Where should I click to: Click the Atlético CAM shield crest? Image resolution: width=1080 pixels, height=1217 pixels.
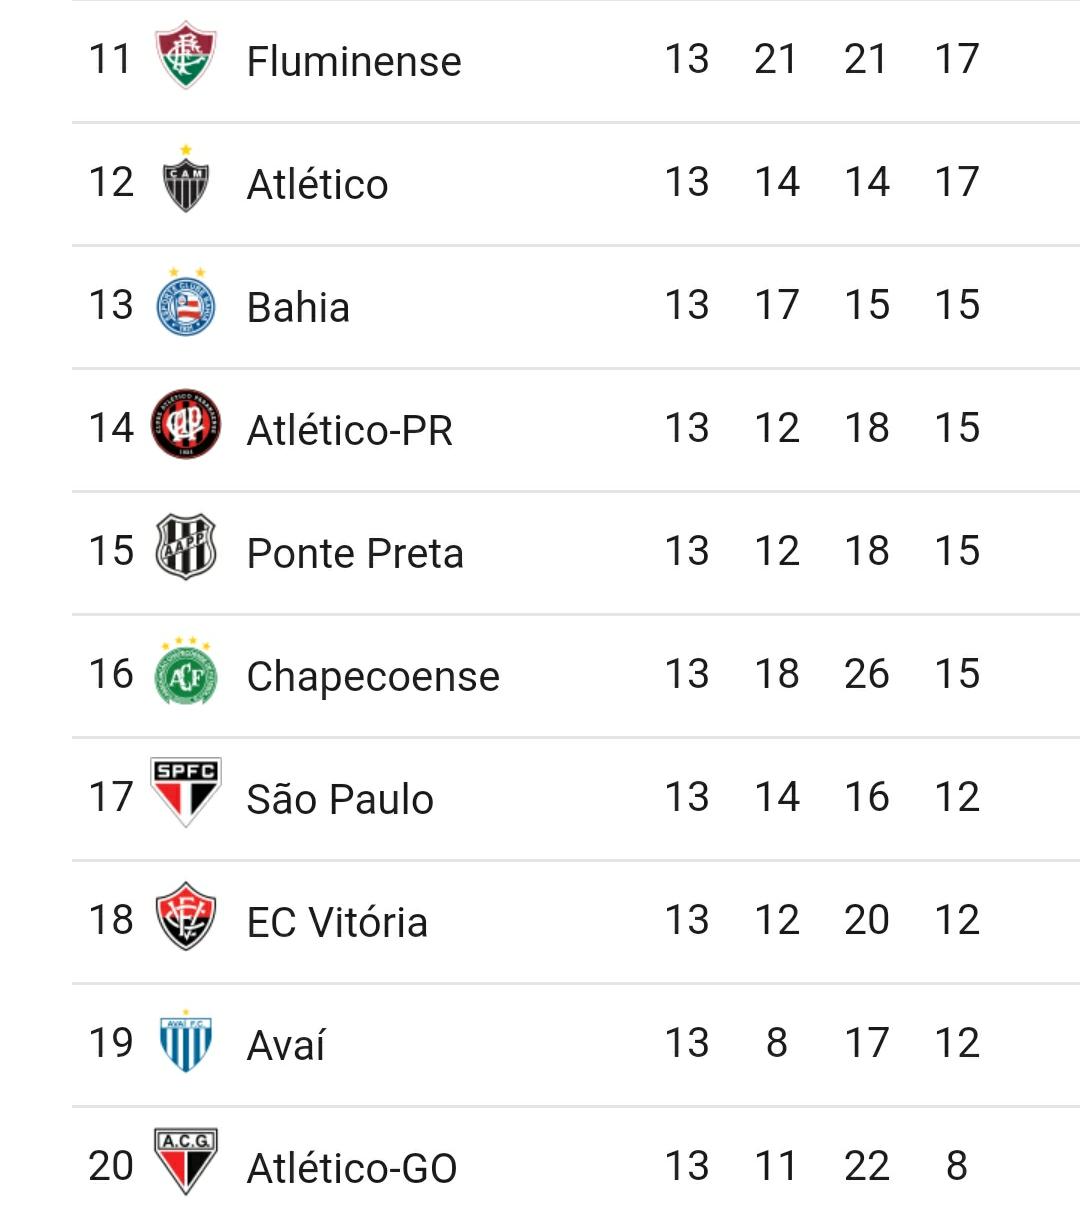[x=186, y=179]
